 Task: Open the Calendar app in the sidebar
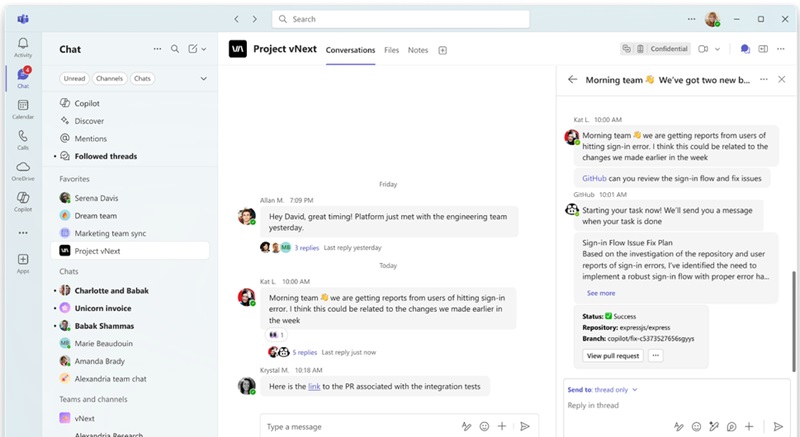pyautogui.click(x=22, y=108)
